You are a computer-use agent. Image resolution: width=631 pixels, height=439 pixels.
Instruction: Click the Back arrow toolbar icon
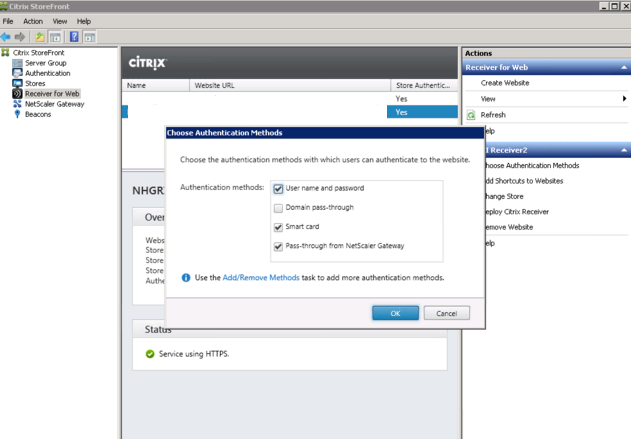(7, 37)
